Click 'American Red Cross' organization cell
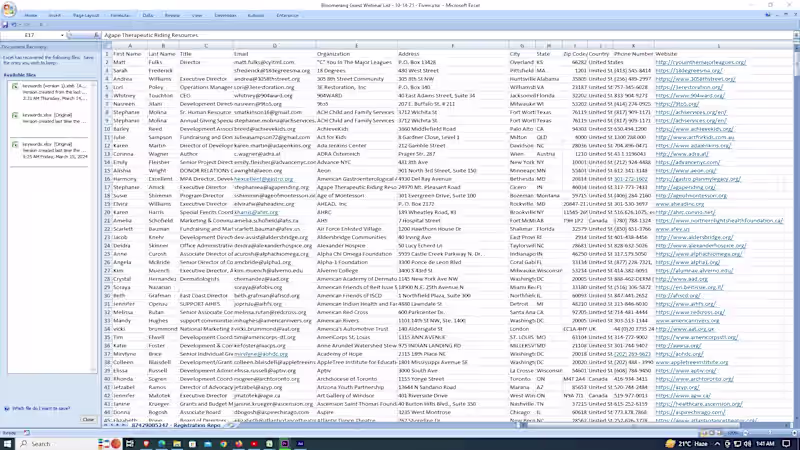This screenshot has height=450, width=800. pos(356,312)
